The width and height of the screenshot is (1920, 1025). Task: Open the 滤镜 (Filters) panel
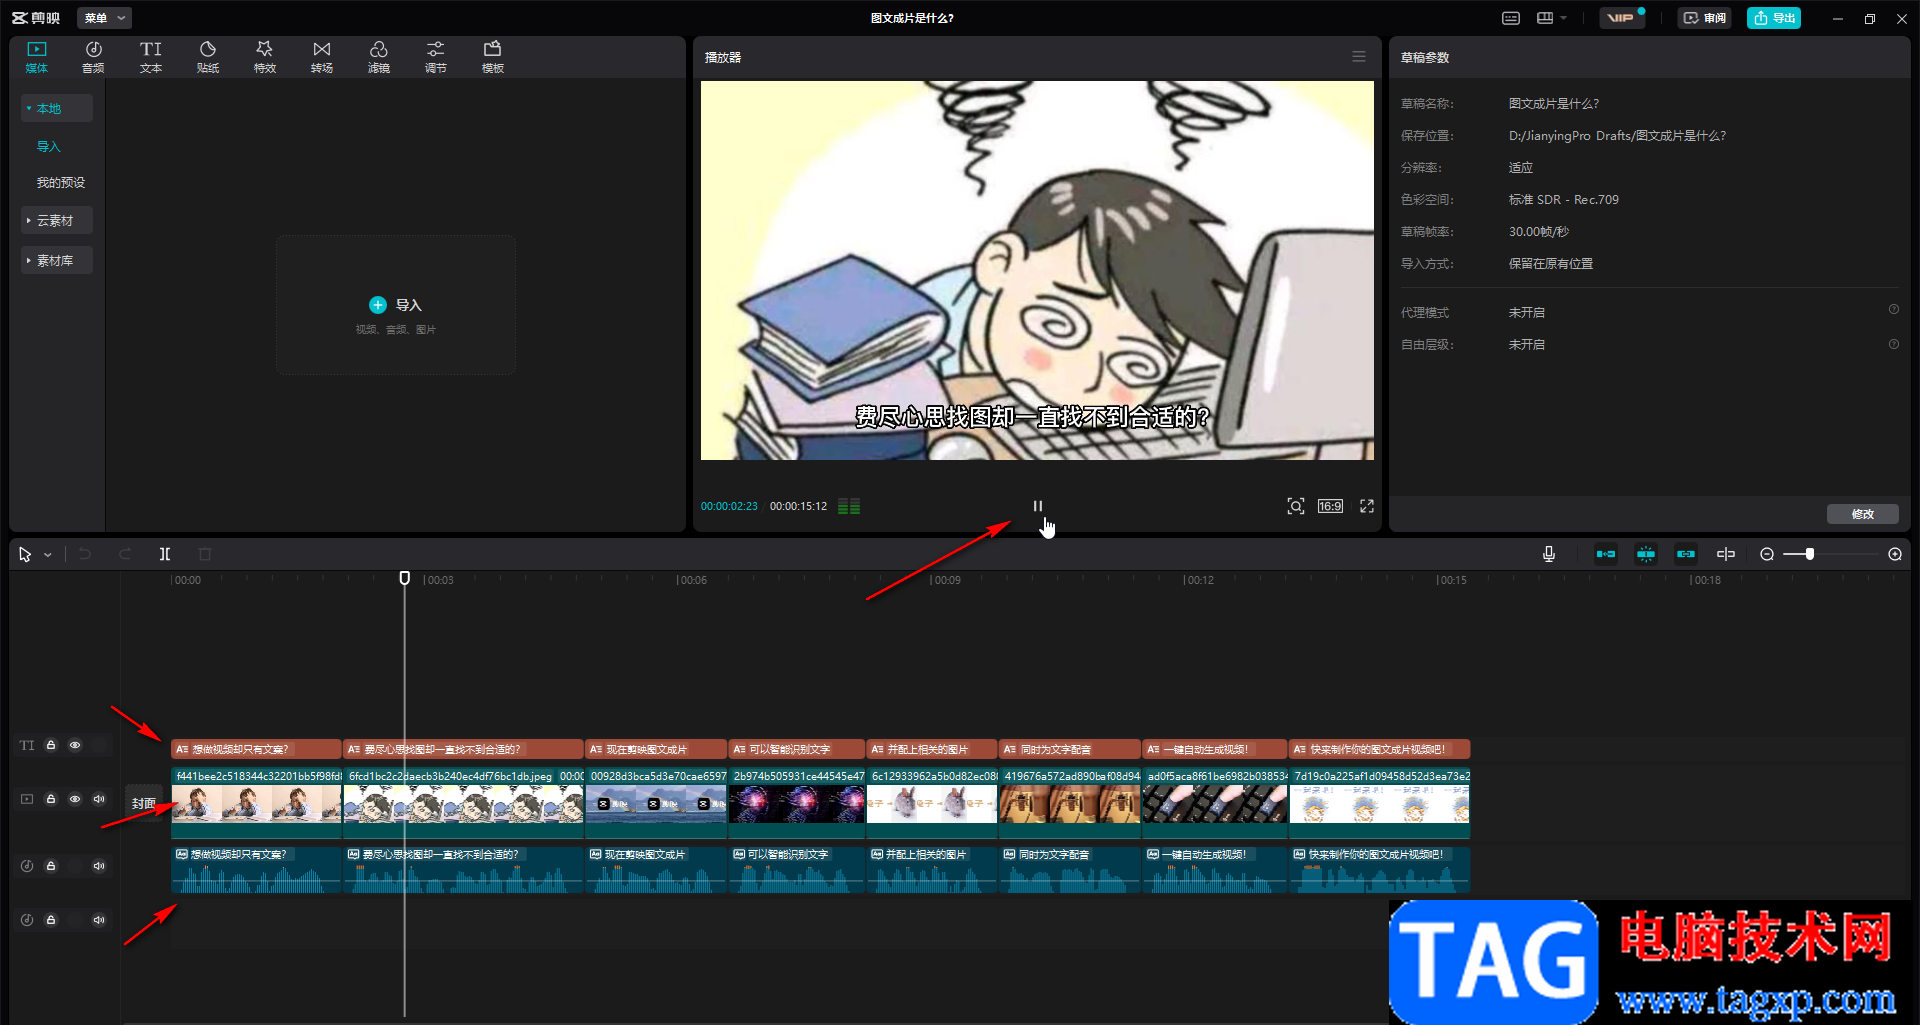click(x=379, y=57)
